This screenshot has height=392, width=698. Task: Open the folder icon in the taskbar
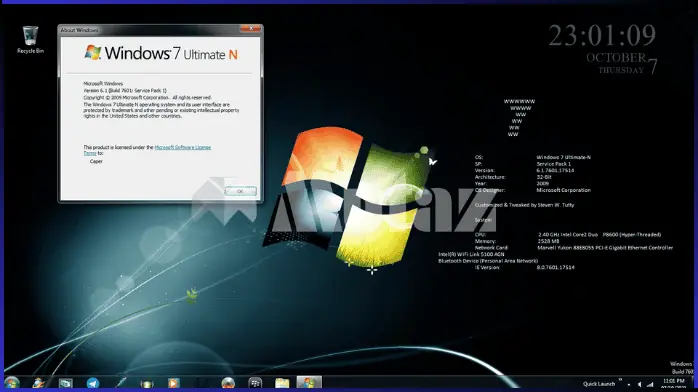pos(282,383)
